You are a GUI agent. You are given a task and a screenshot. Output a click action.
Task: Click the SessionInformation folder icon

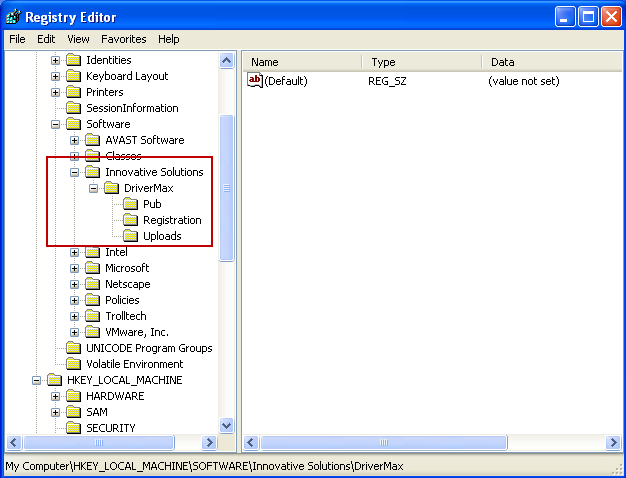(x=73, y=108)
